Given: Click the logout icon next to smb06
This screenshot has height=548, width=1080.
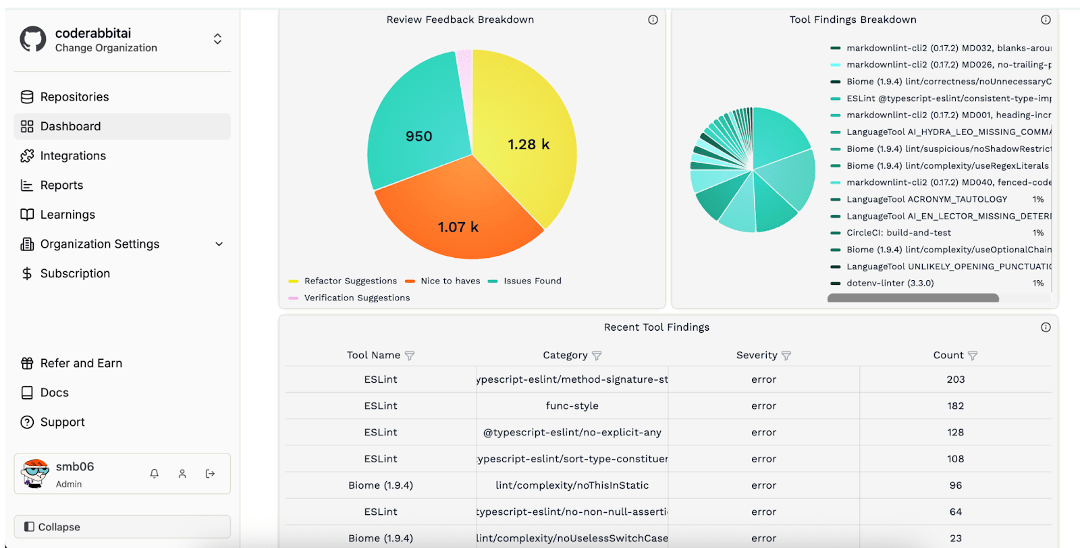Looking at the screenshot, I should pyautogui.click(x=210, y=474).
